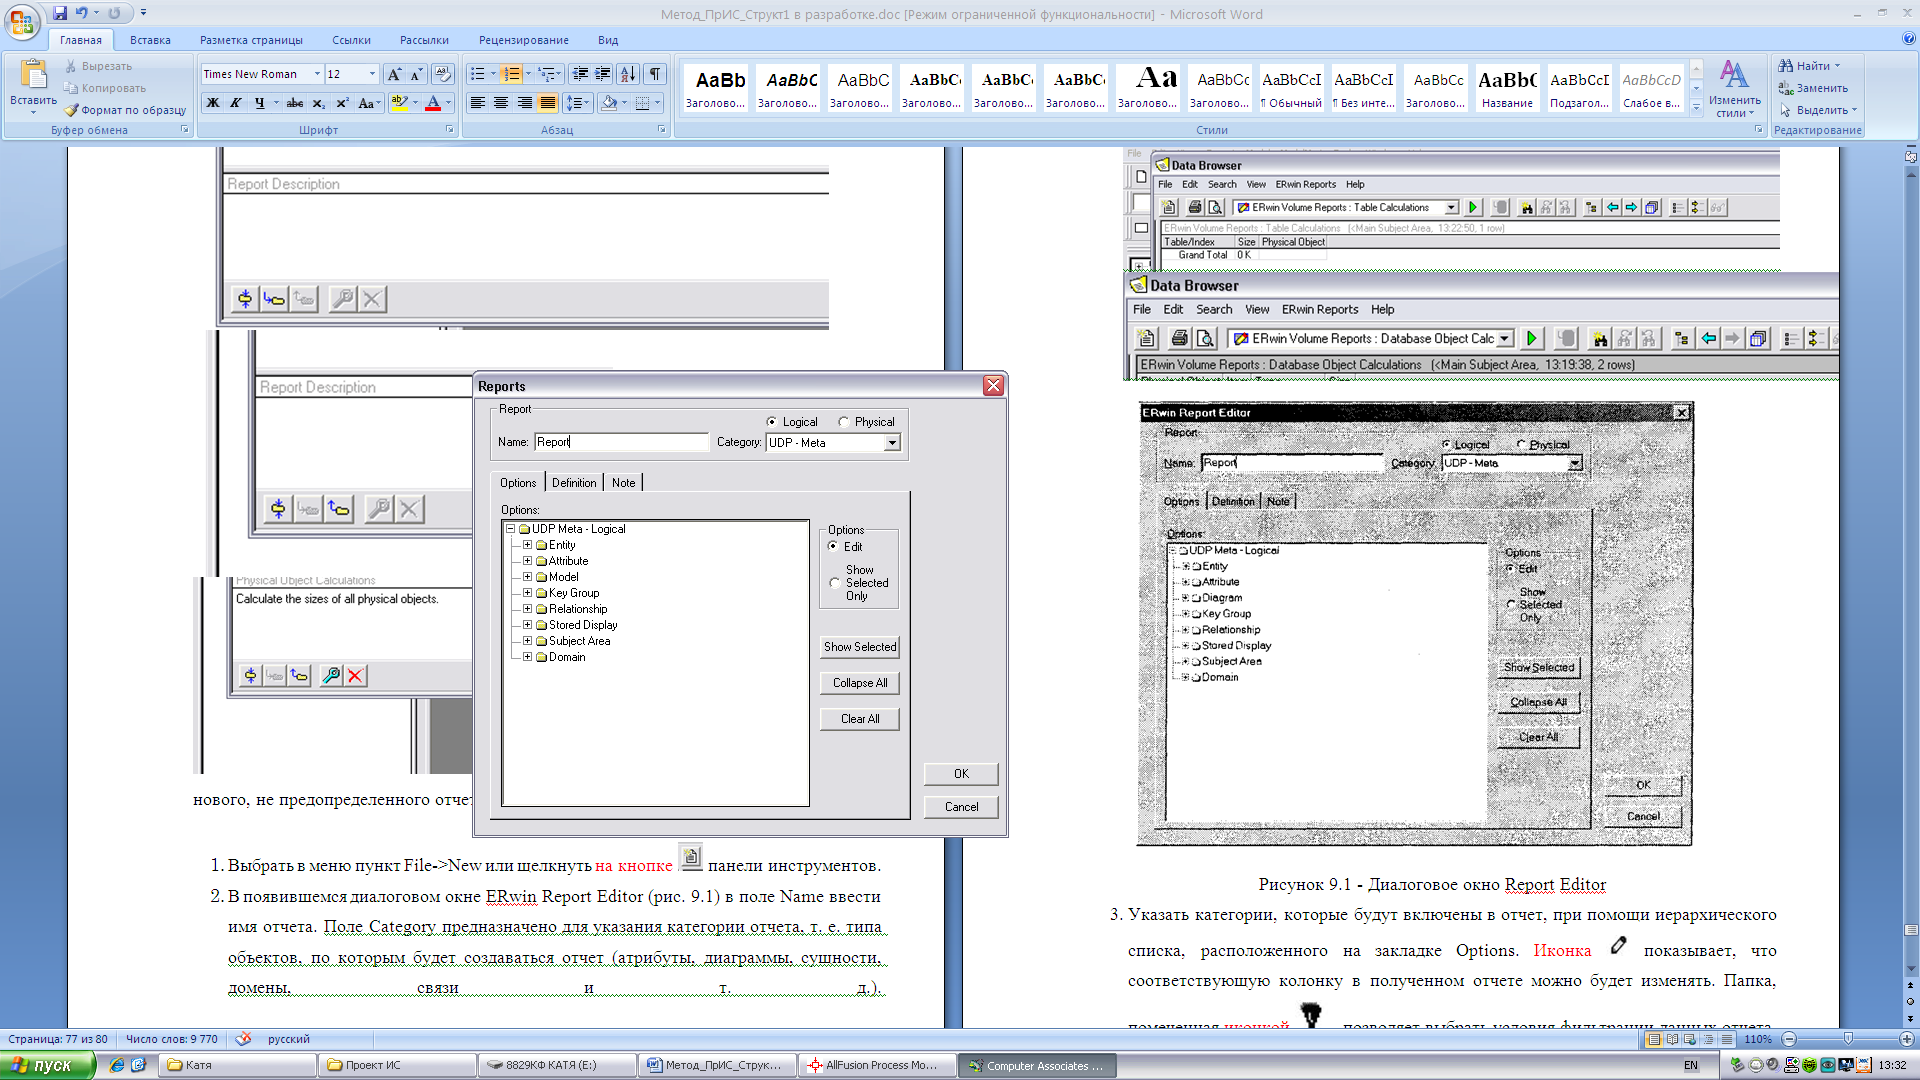Shrink font size with the smaller A icon
Image resolution: width=1920 pixels, height=1080 pixels.
pyautogui.click(x=416, y=74)
